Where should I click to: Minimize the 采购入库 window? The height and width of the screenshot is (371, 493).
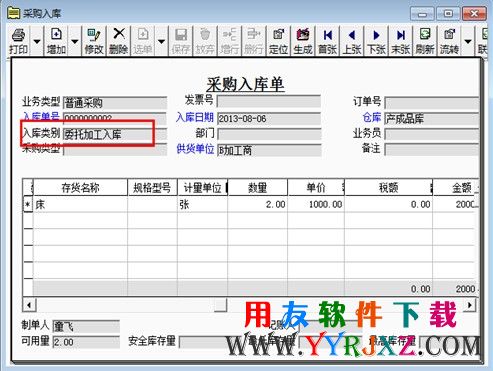[422, 14]
